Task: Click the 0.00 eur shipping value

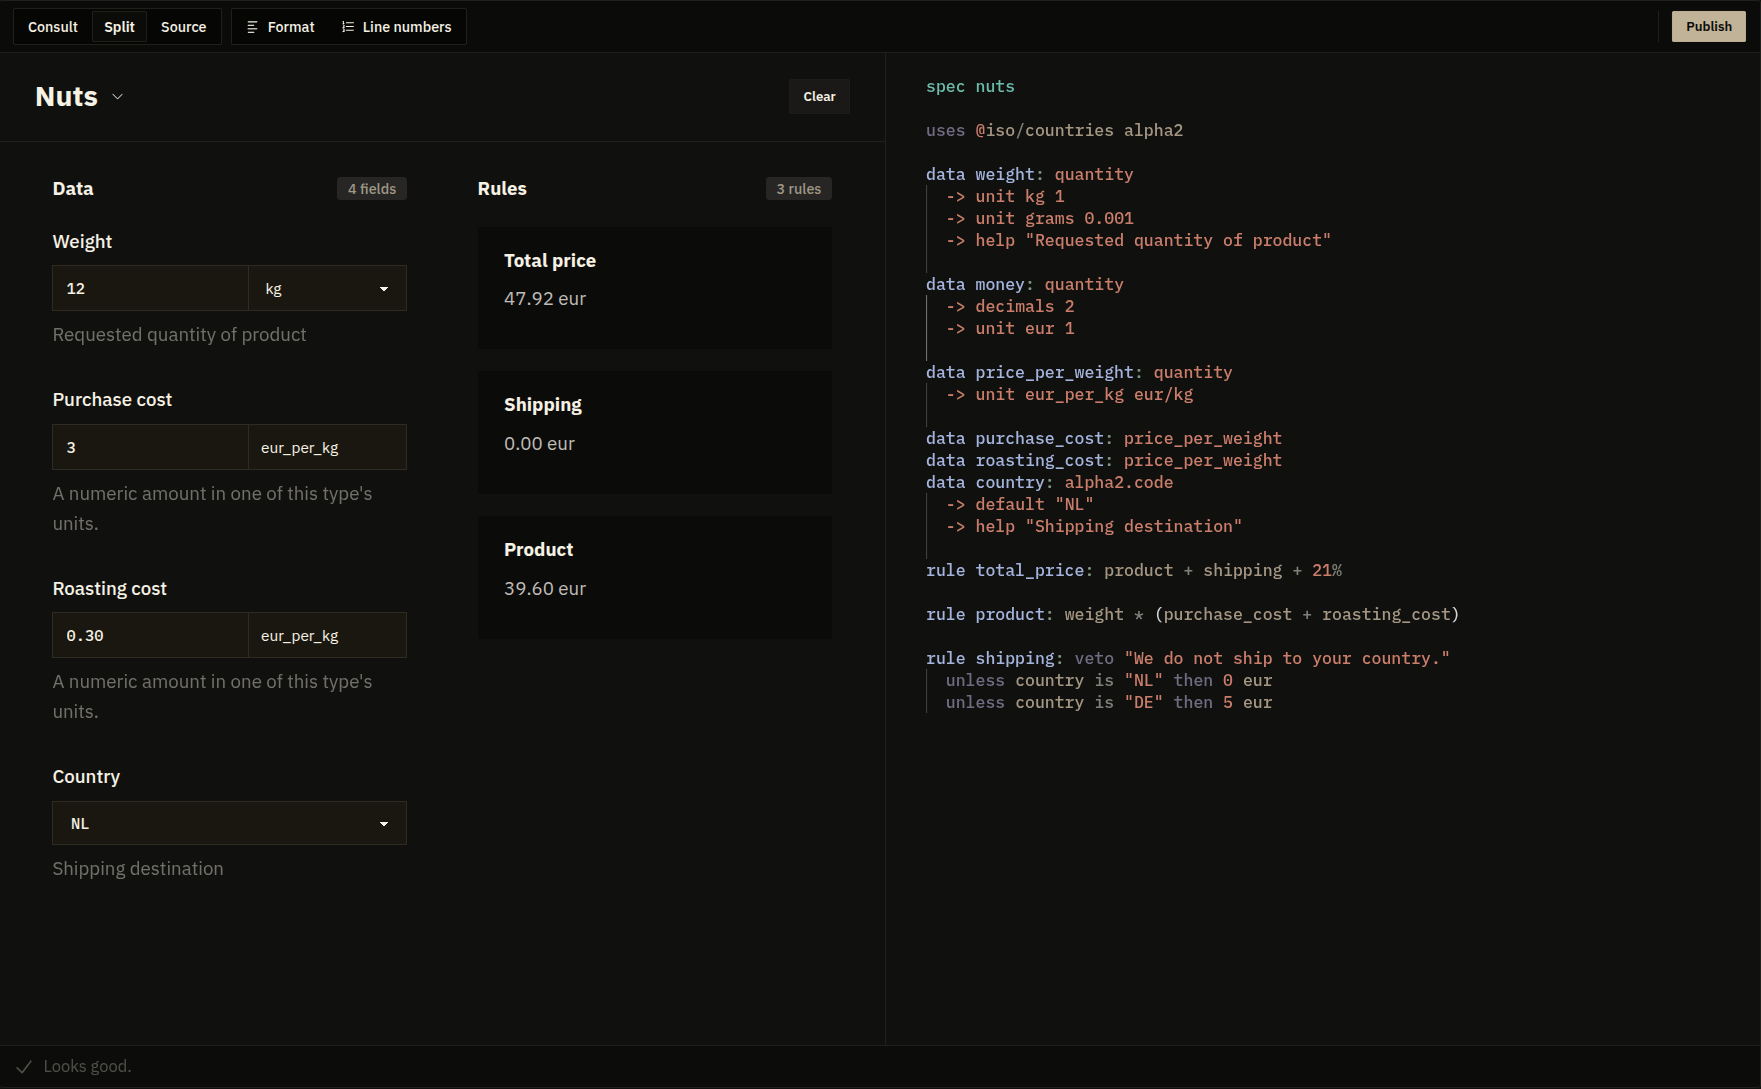Action: pyautogui.click(x=539, y=444)
